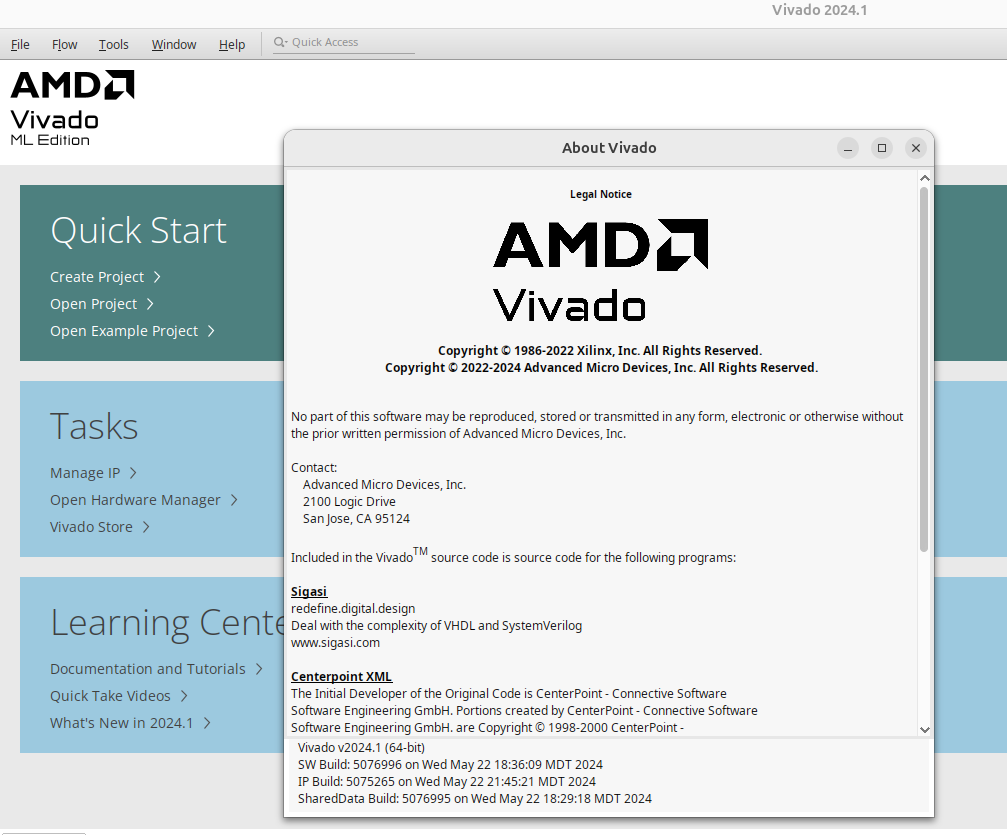This screenshot has height=835, width=1007.
Task: Click Open Project link
Action: (x=94, y=304)
